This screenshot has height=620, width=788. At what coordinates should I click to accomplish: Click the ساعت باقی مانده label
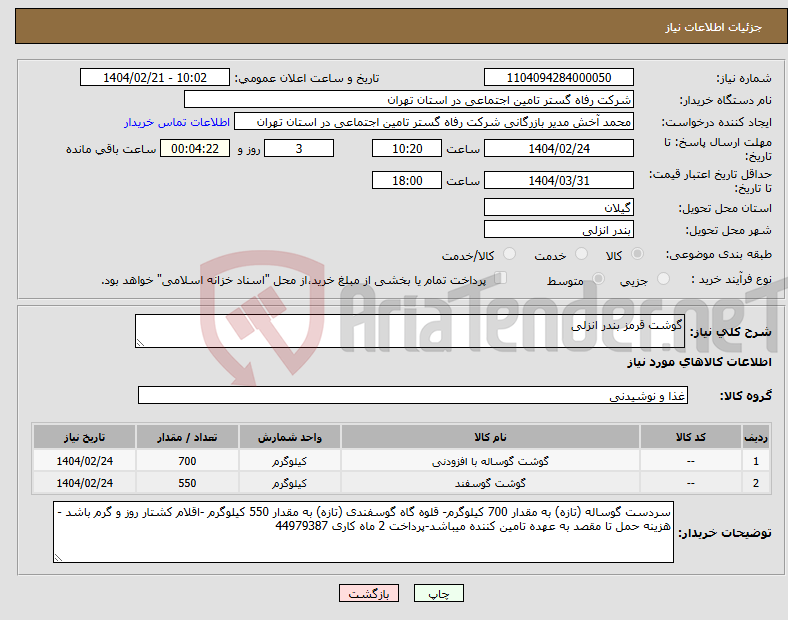click(x=111, y=149)
